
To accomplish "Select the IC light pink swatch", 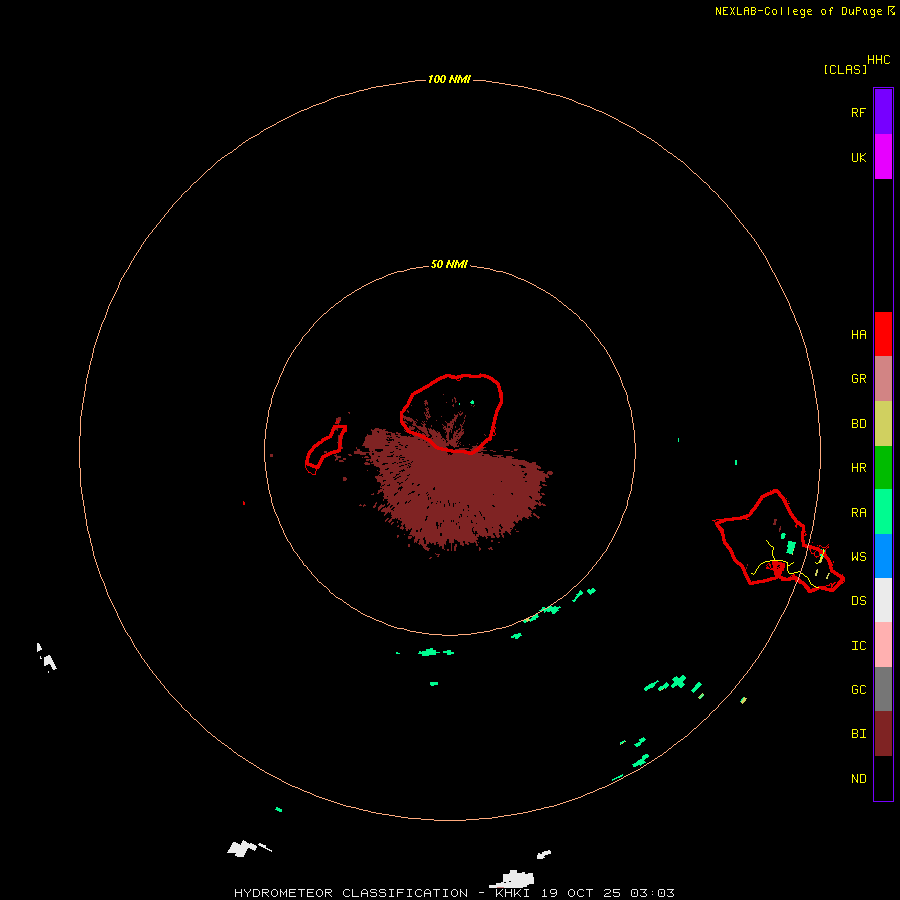I will (x=883, y=645).
